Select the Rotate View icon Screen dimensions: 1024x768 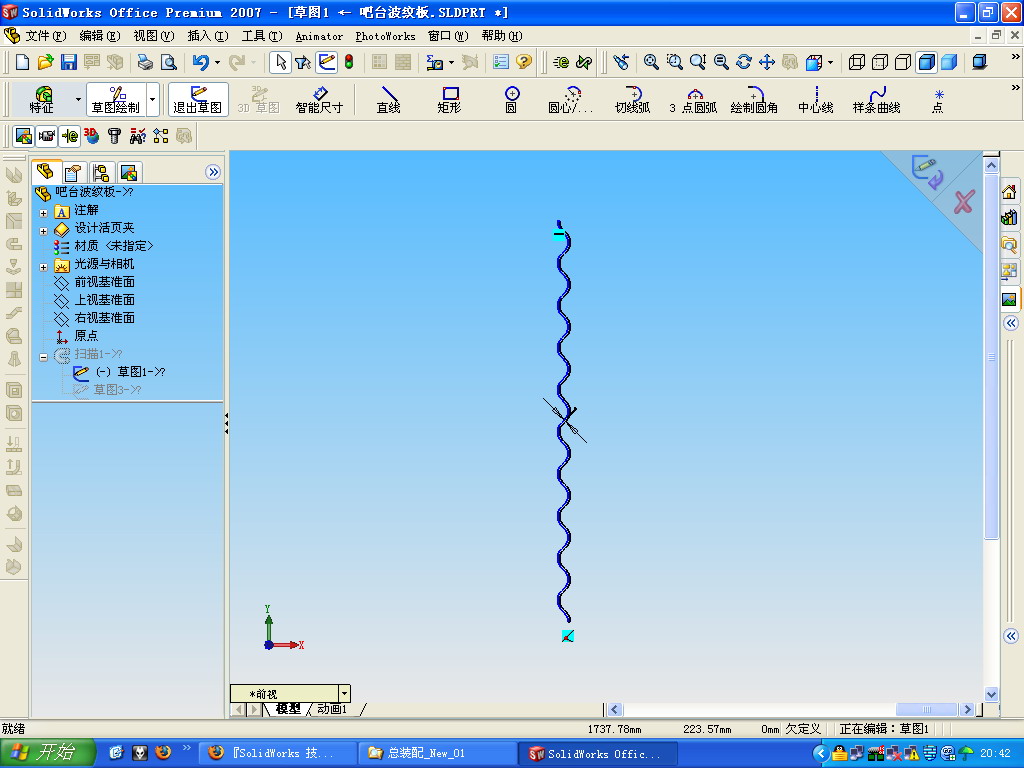point(744,62)
